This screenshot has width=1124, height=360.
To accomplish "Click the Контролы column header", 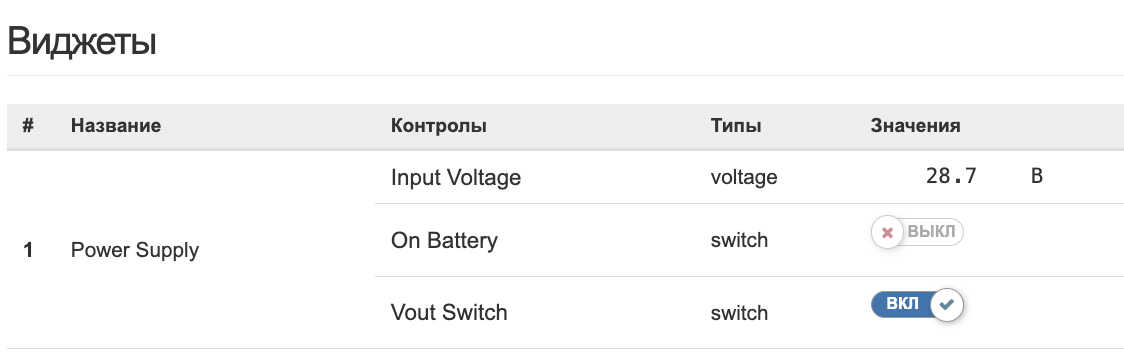I will click(x=439, y=125).
